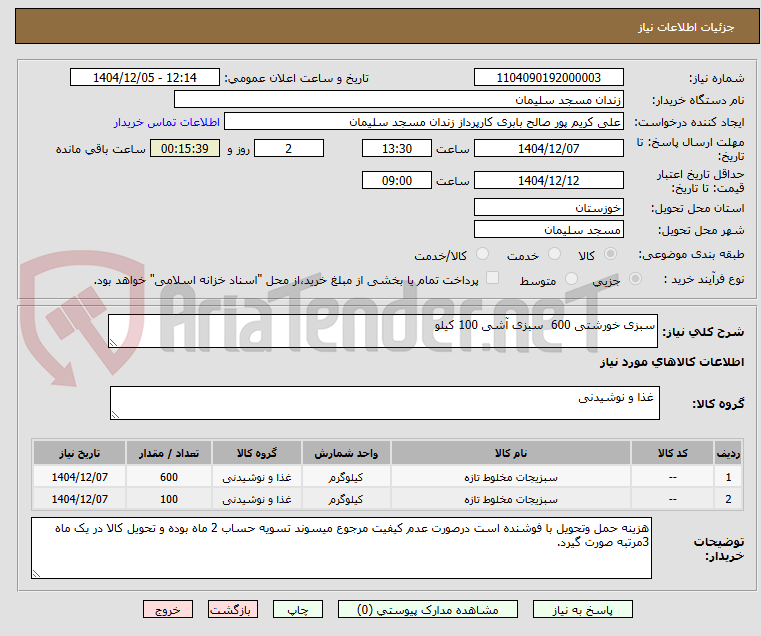Click the 'گروه کالا' column header

pos(257,453)
